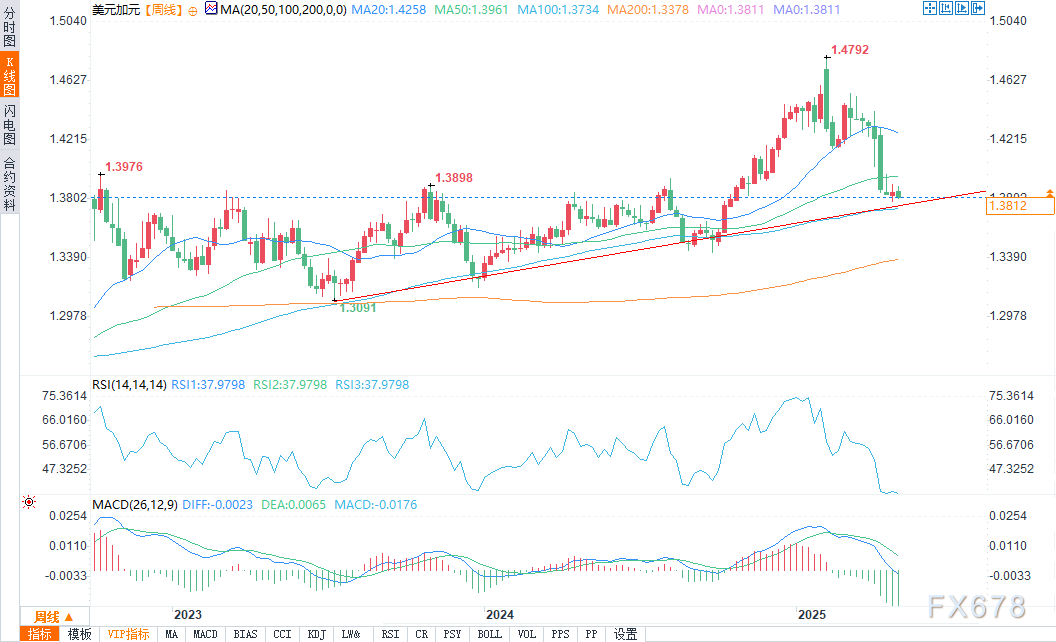Click the orange arrow on current price label
Viewport: 1056px width, 642px height.
1049,191
